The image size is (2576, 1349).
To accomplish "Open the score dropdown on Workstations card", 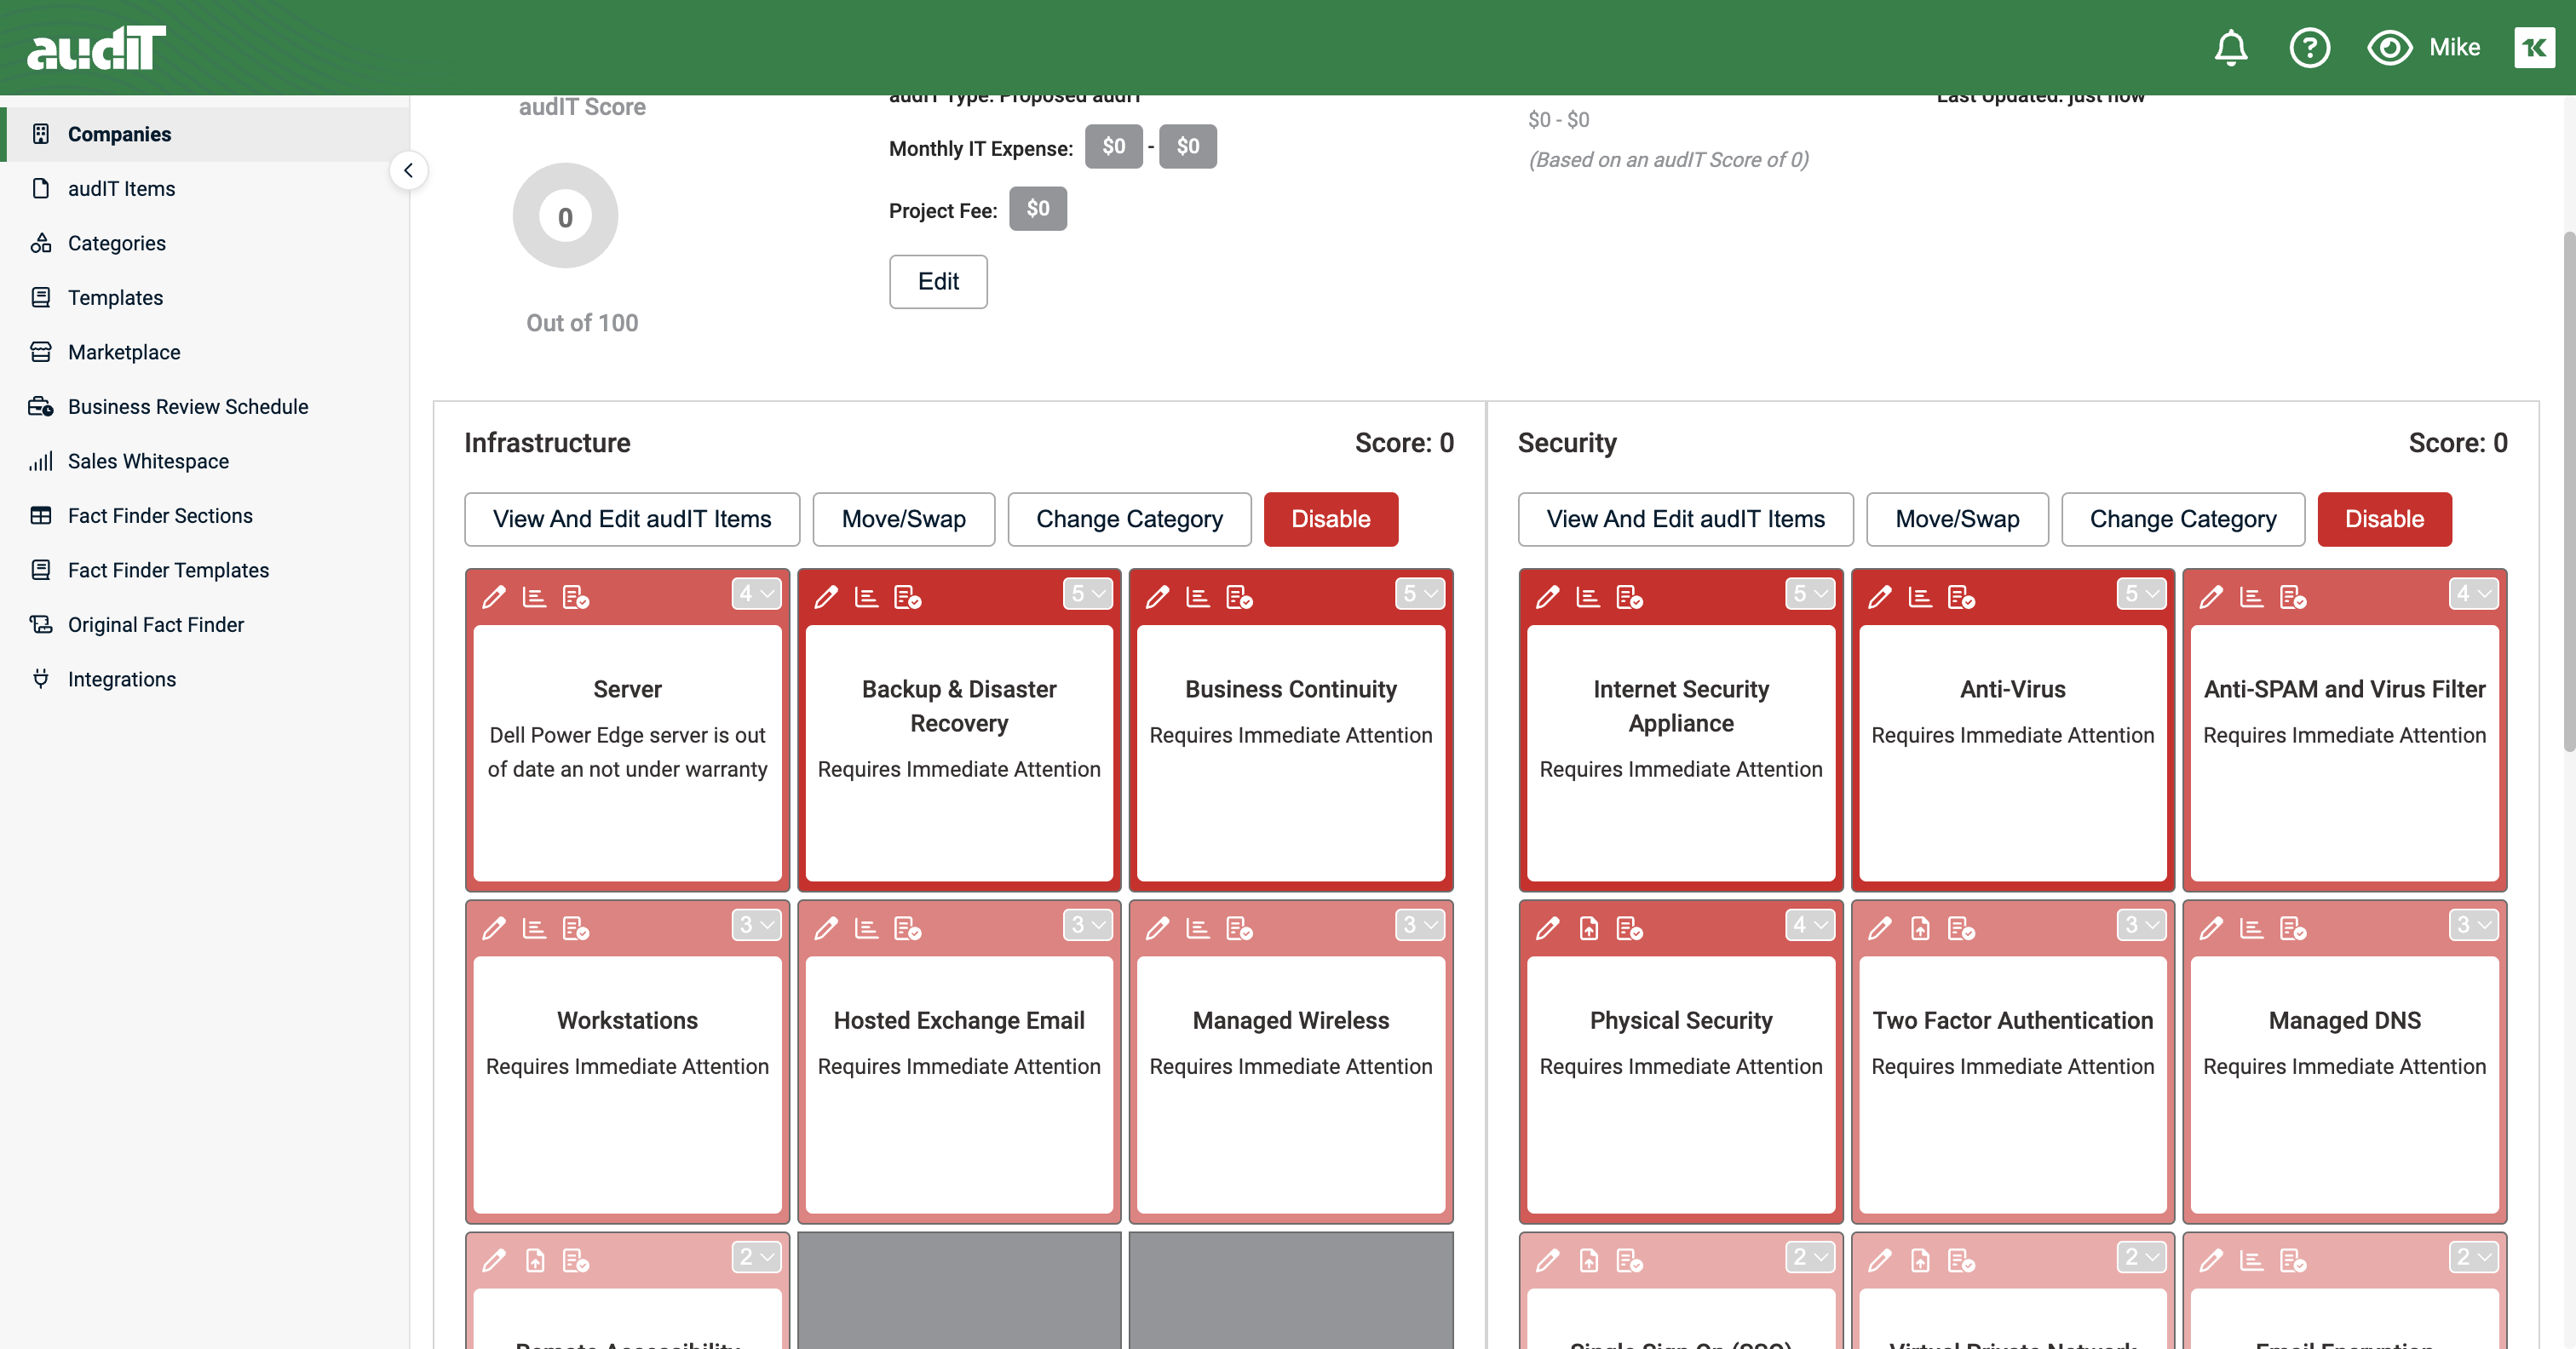I will click(756, 925).
